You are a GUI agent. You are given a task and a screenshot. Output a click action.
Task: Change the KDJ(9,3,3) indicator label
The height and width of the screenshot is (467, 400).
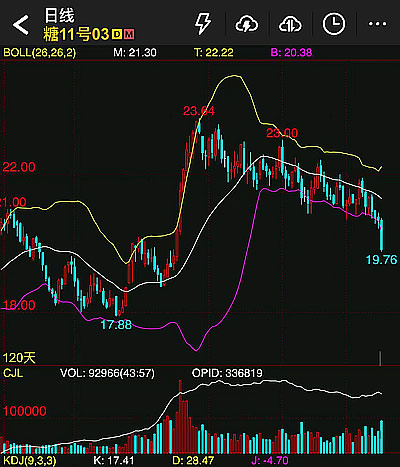30,461
